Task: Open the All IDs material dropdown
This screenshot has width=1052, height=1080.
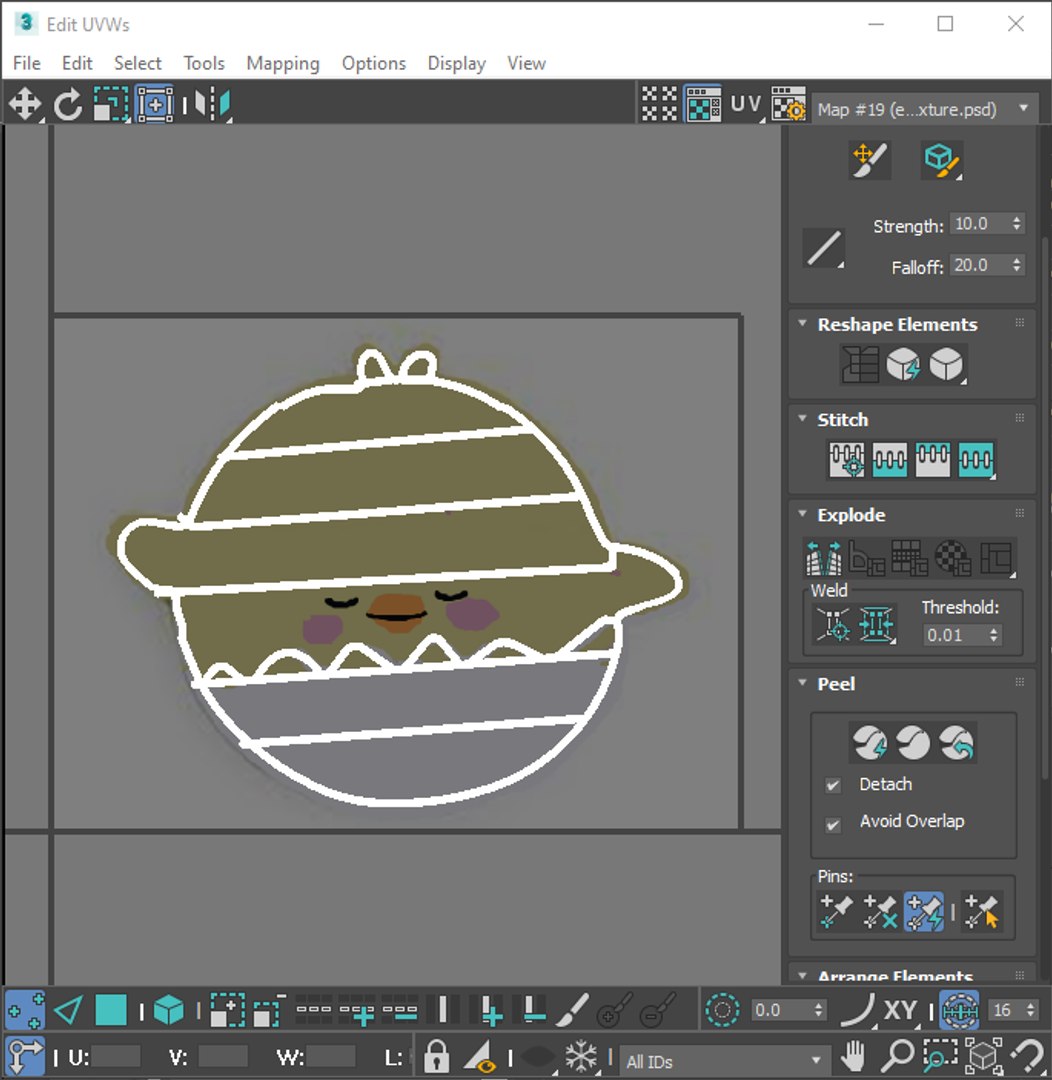Action: pyautogui.click(x=723, y=1061)
